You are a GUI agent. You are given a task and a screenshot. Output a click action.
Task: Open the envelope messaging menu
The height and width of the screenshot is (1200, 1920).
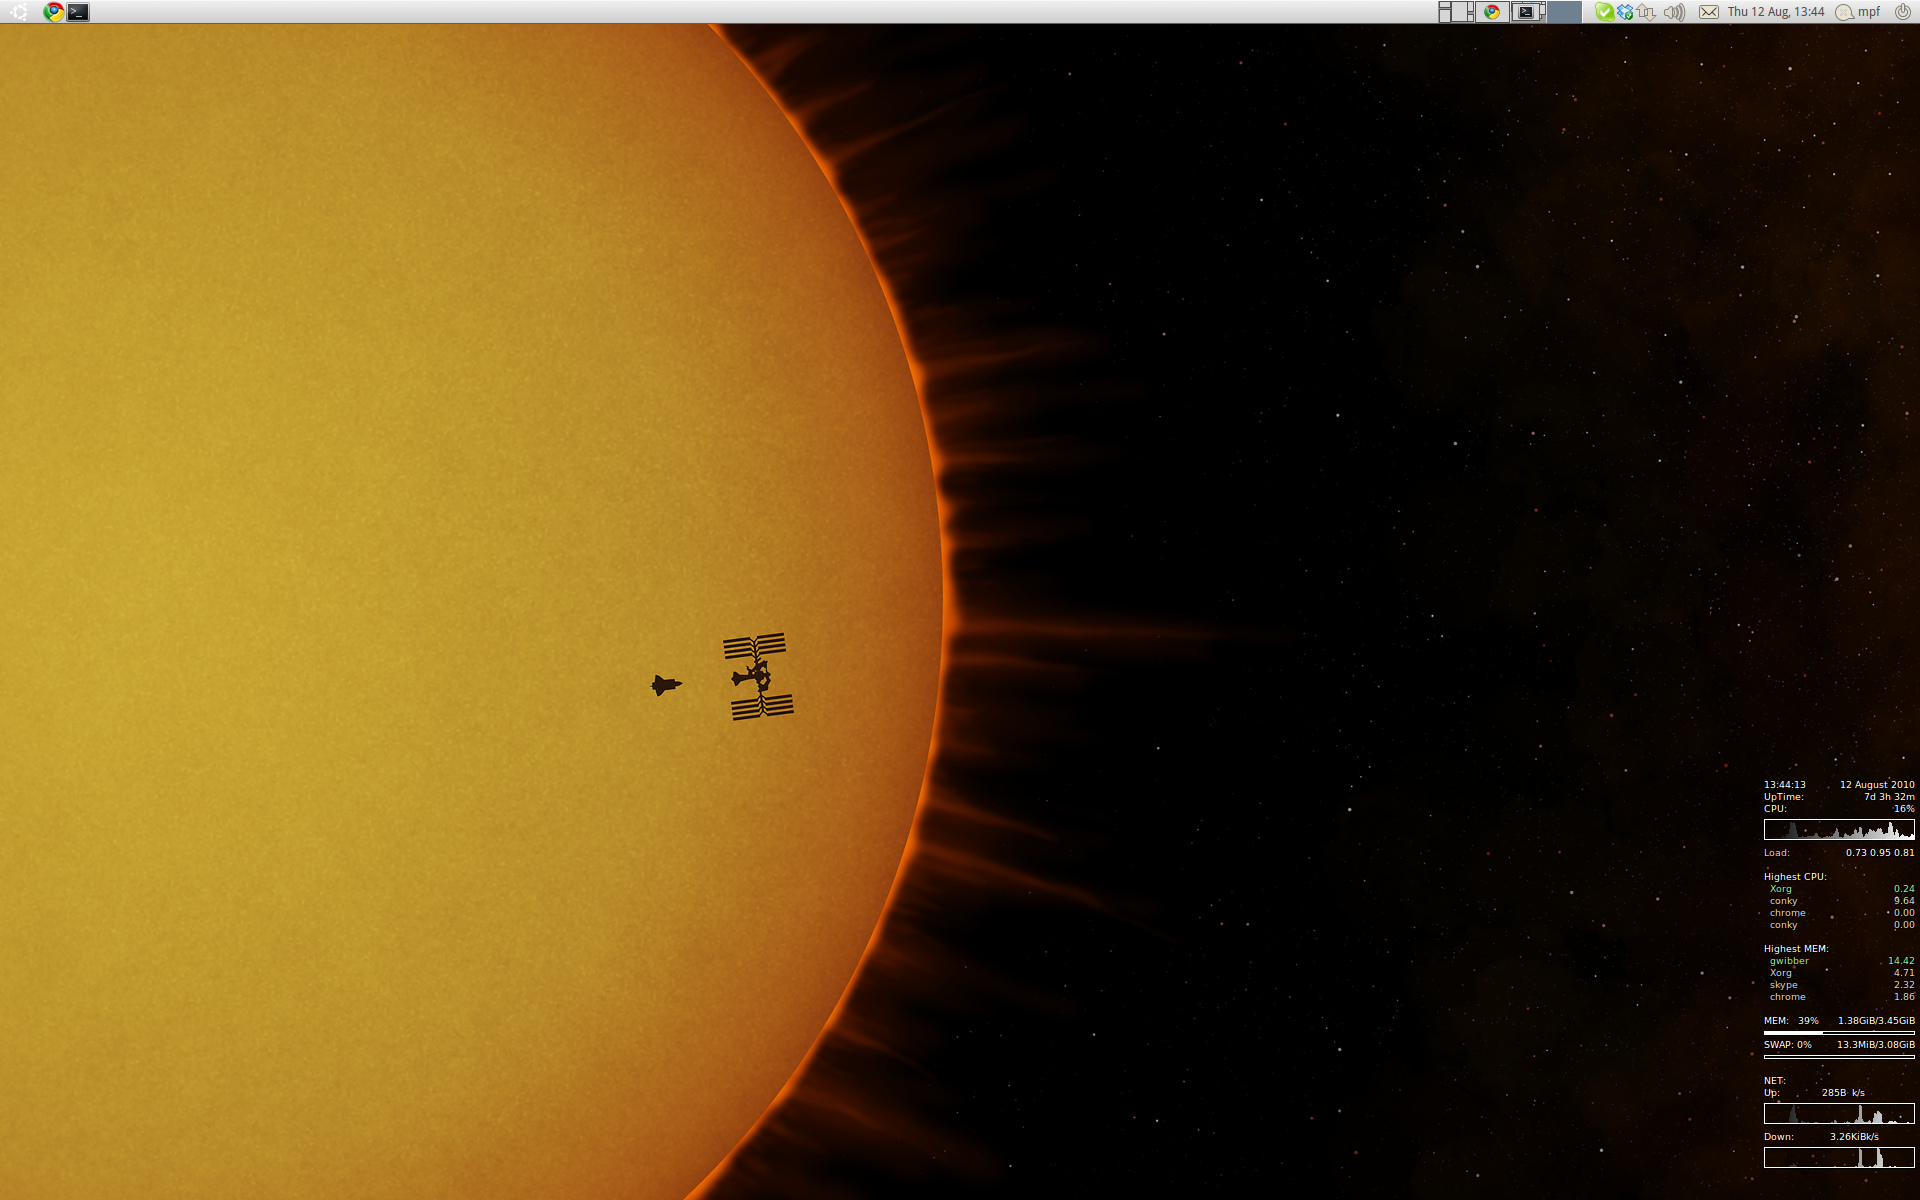click(x=1709, y=12)
